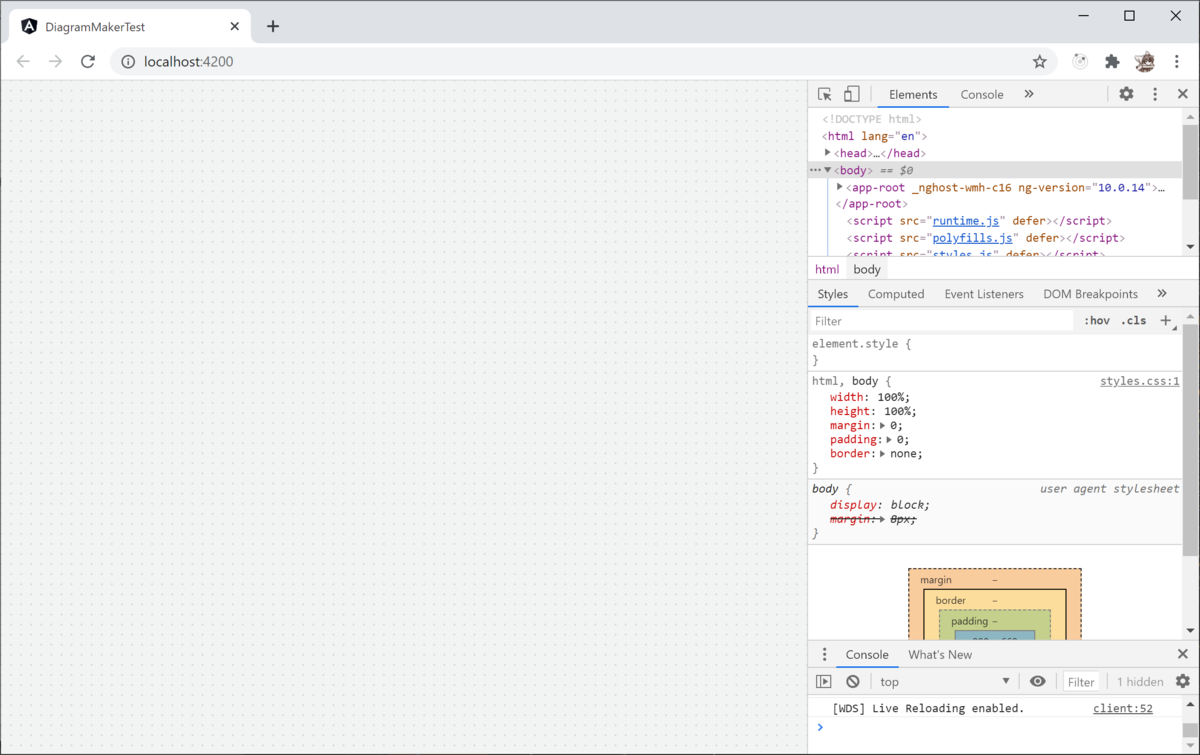Open the DevTools three-dot customize menu

[x=1155, y=94]
